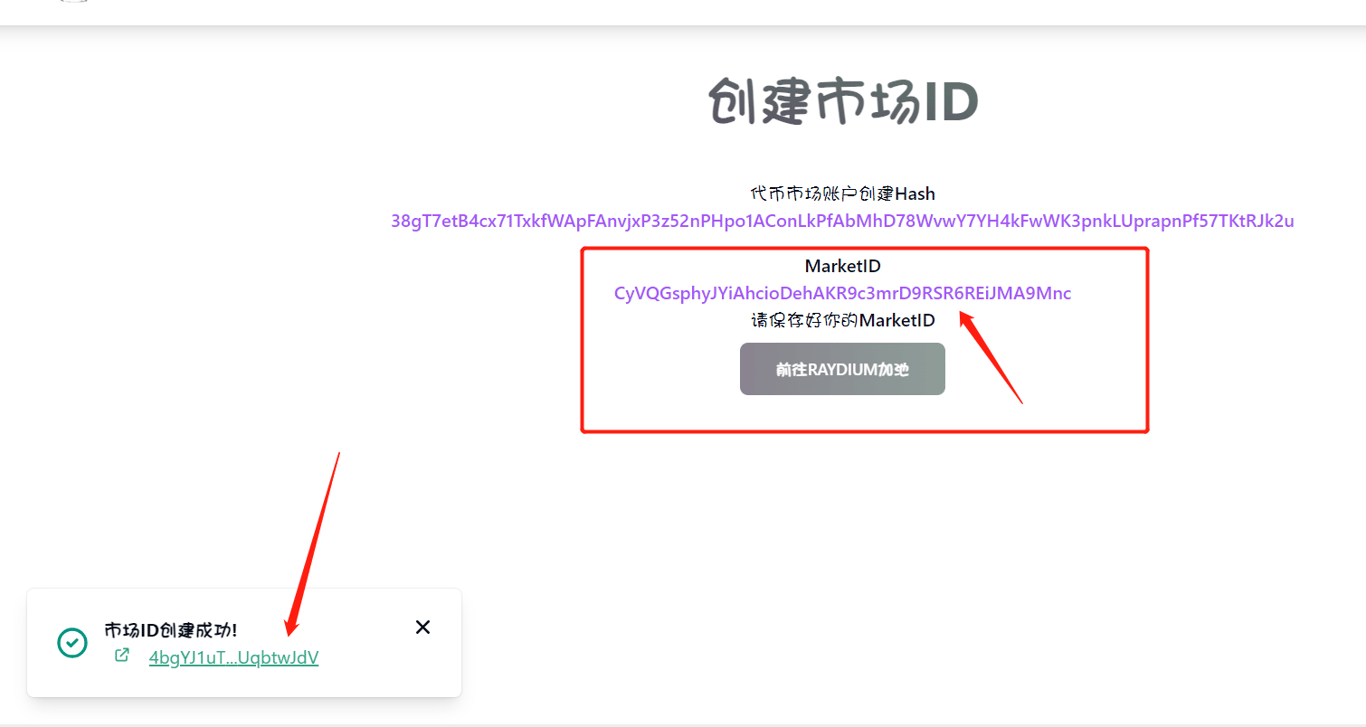Click the partial logo in top header
The width and height of the screenshot is (1366, 727).
74,2
